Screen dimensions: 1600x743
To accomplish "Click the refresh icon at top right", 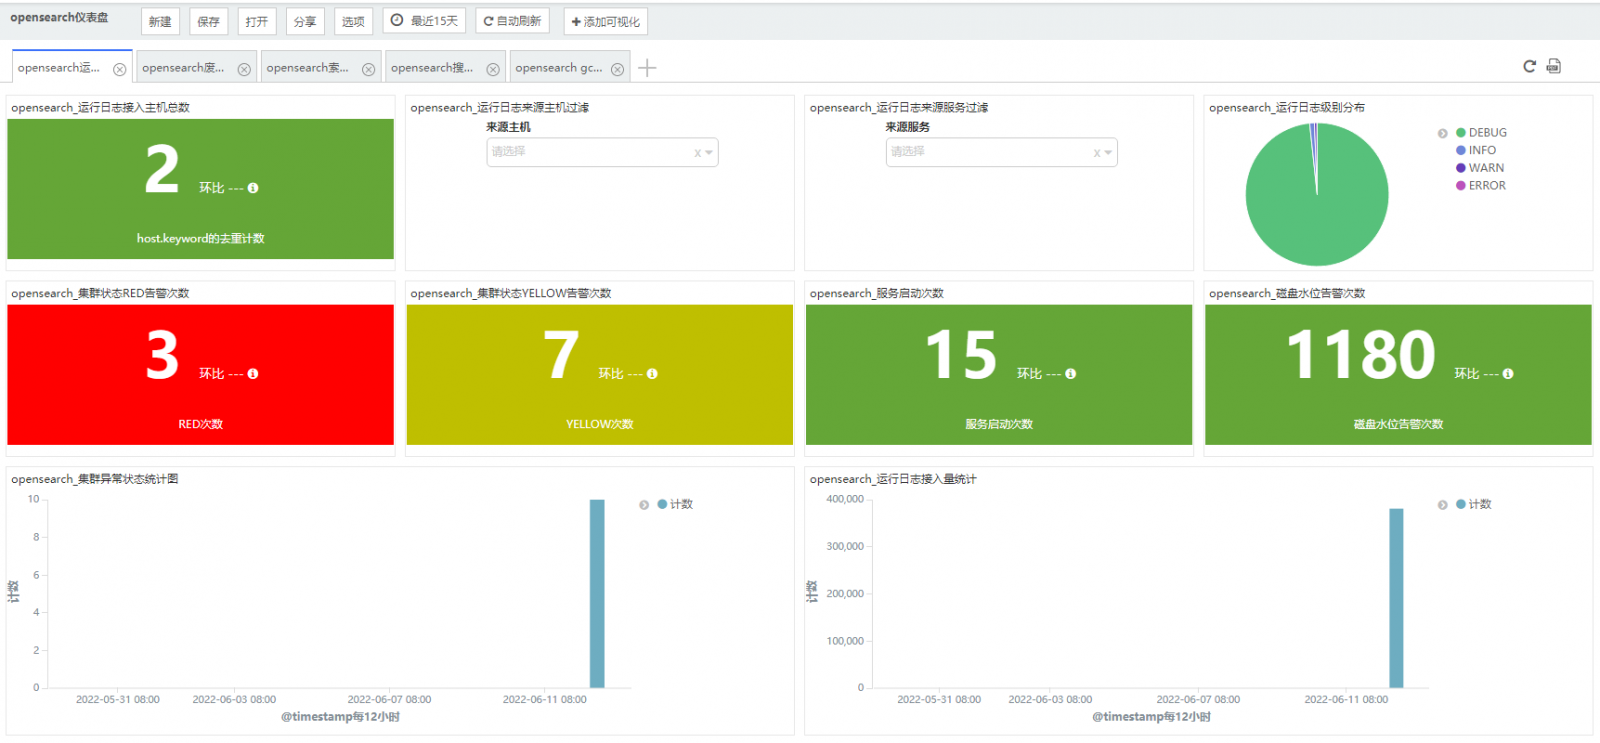I will 1529,66.
